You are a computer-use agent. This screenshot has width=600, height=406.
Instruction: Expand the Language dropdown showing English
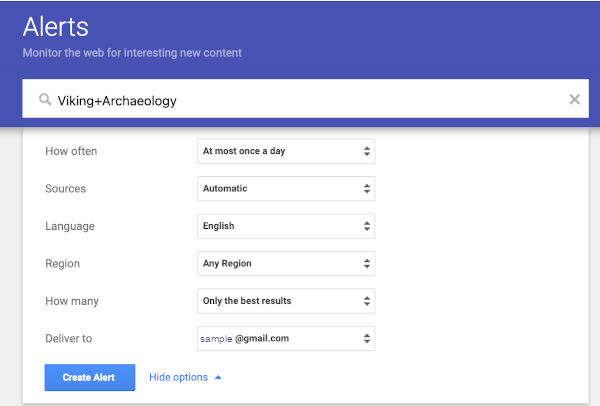[x=286, y=226]
